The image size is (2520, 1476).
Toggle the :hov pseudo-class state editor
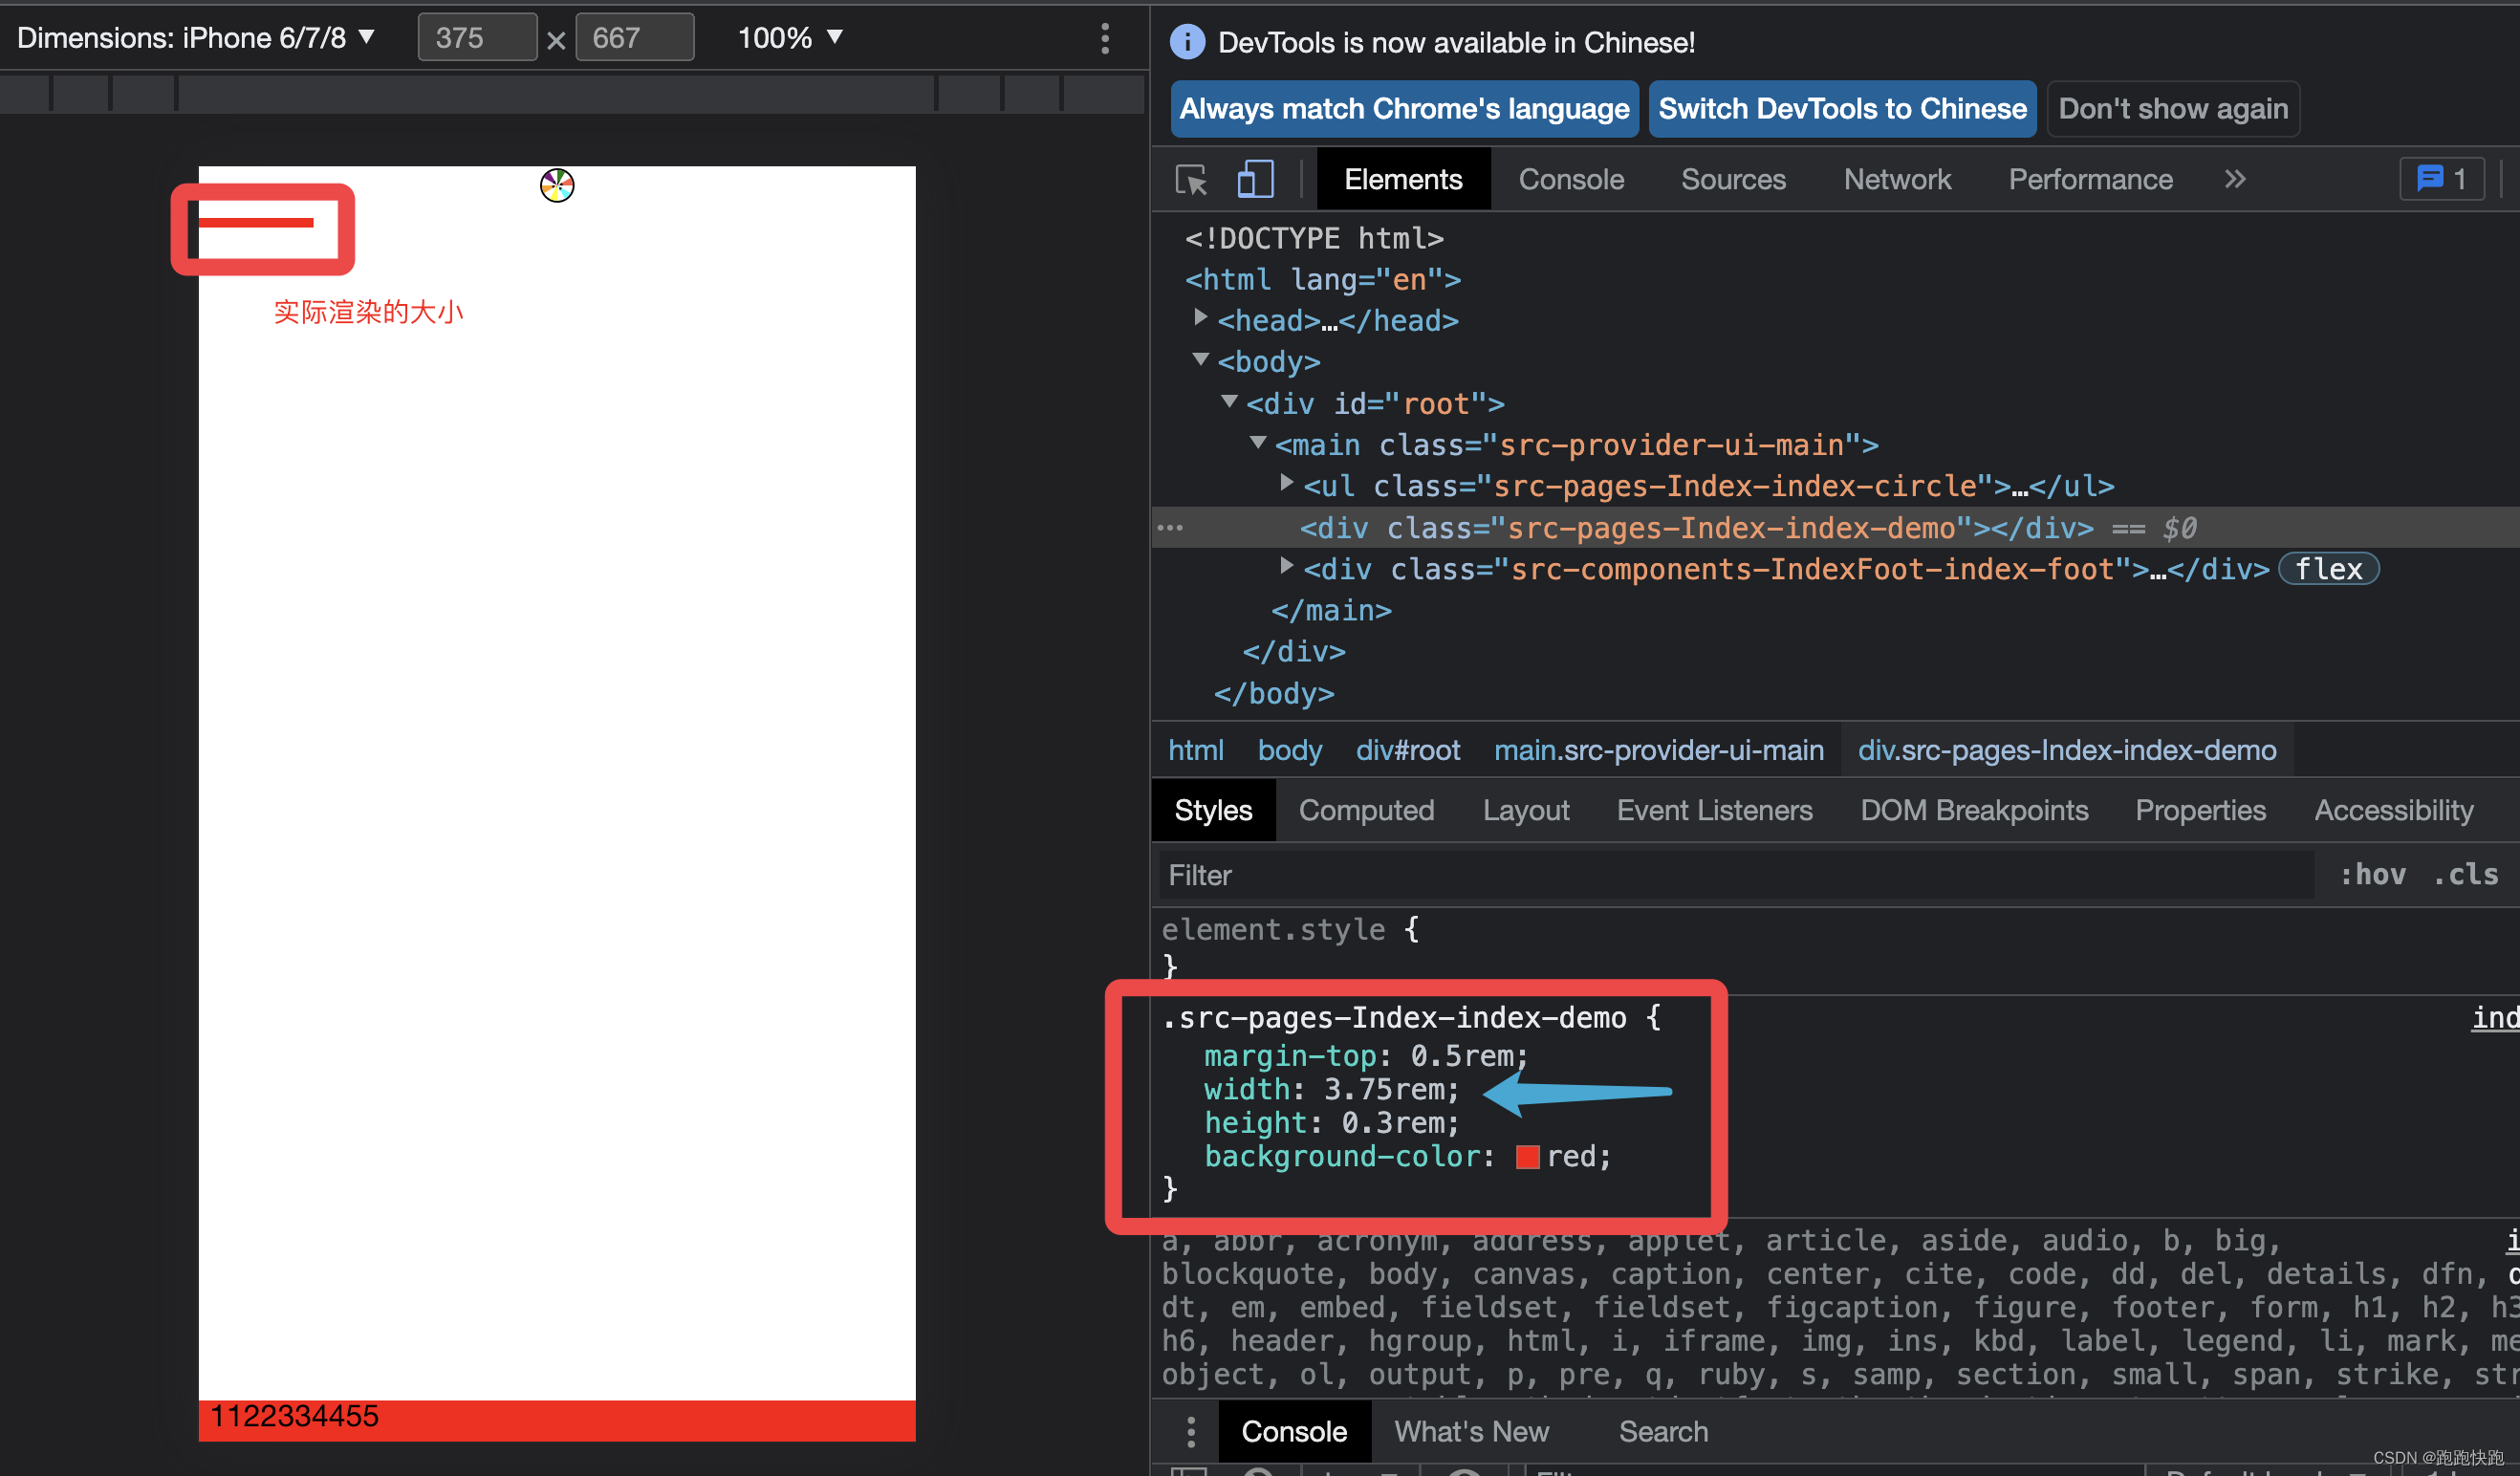(x=2373, y=874)
